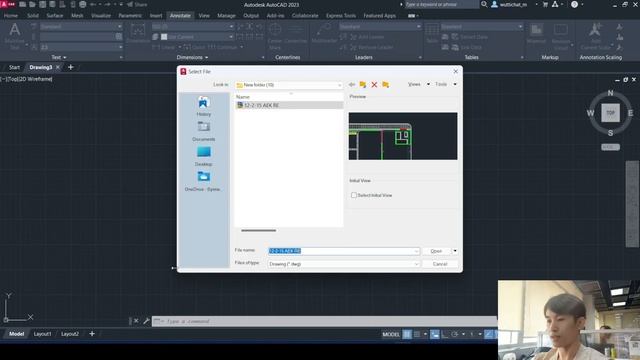Click the command line input field
This screenshot has height=360, width=640.
click(324, 321)
